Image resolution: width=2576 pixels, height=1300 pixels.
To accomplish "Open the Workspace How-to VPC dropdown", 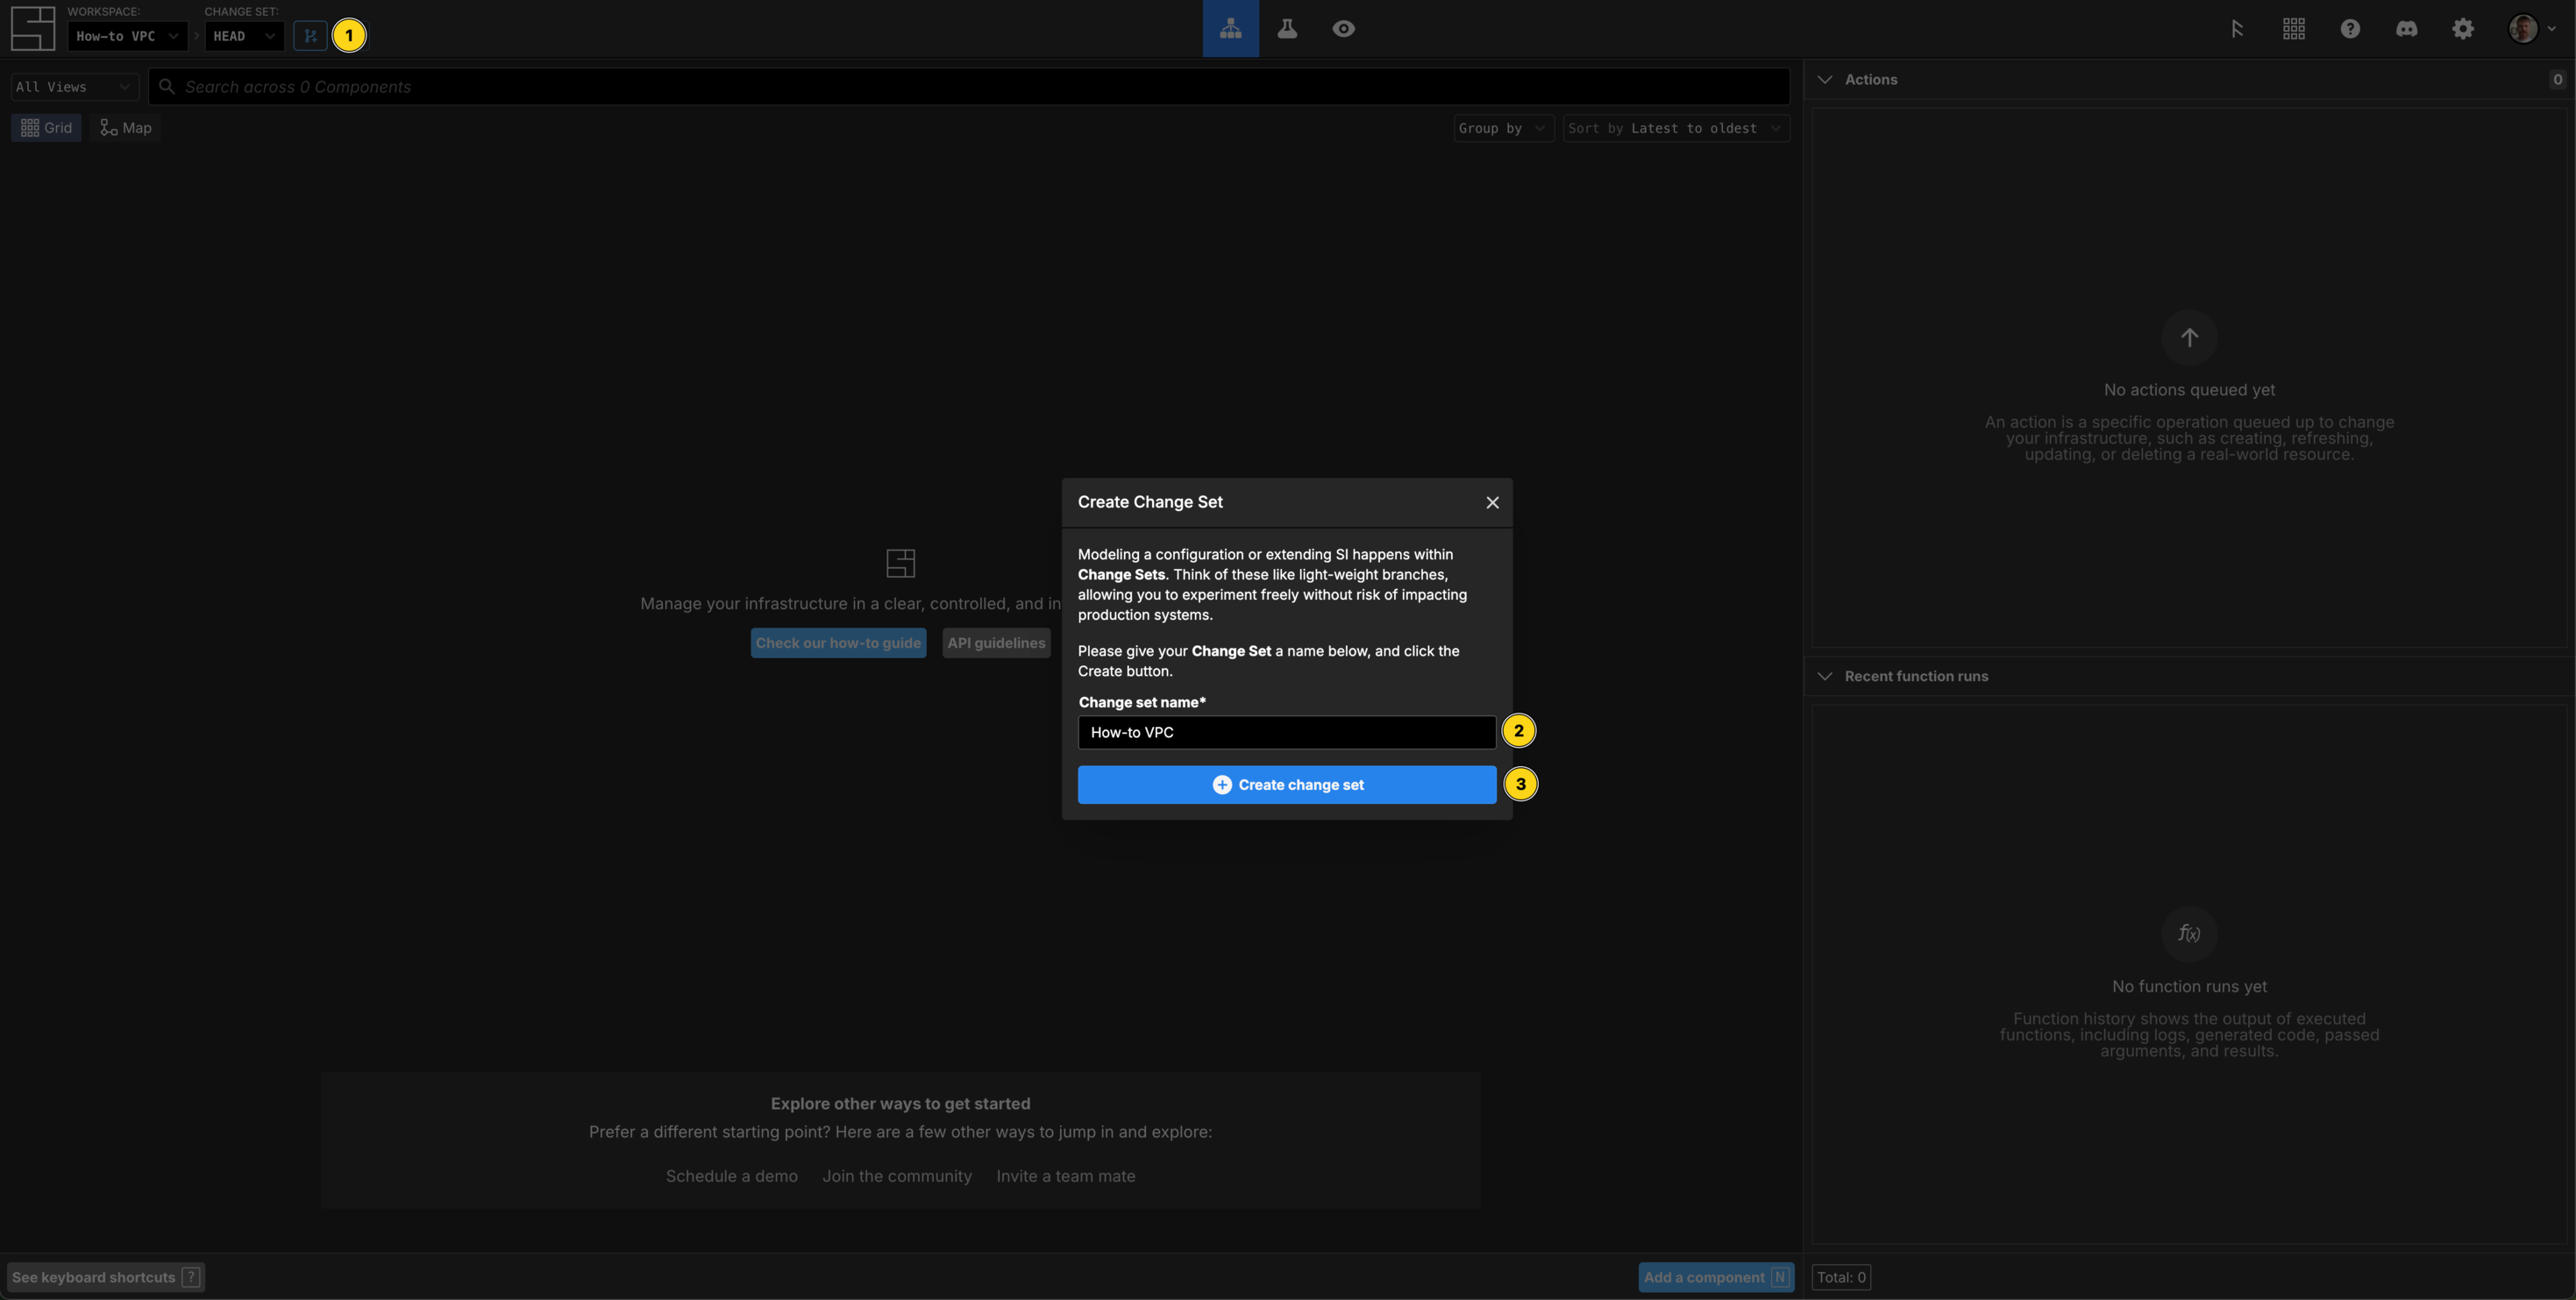I will pyautogui.click(x=127, y=36).
